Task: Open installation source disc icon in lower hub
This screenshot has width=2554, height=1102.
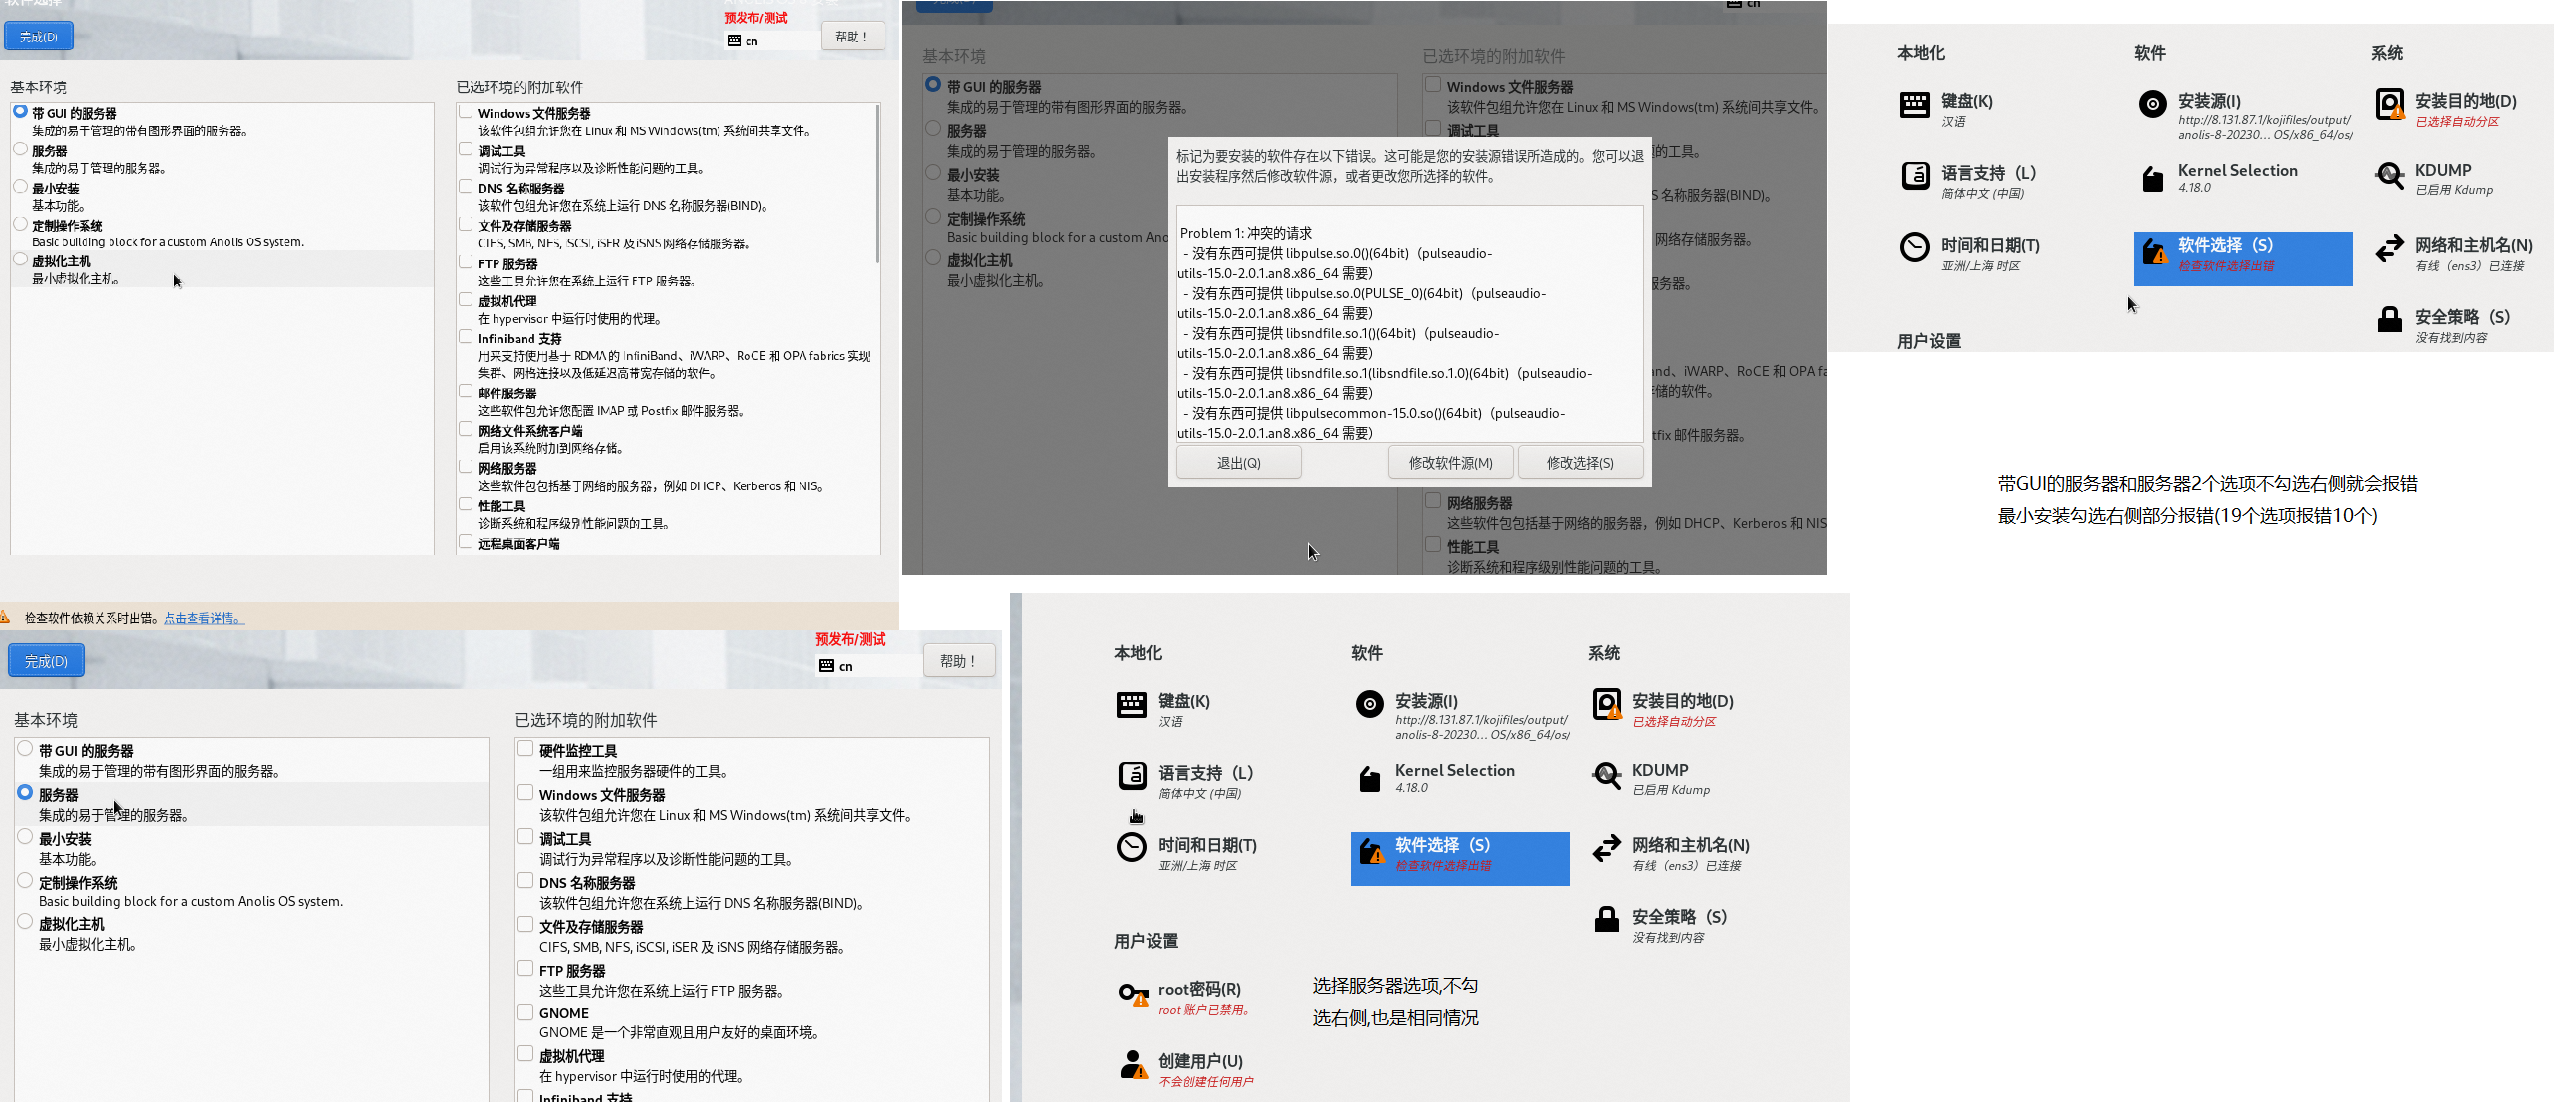Action: (1369, 705)
